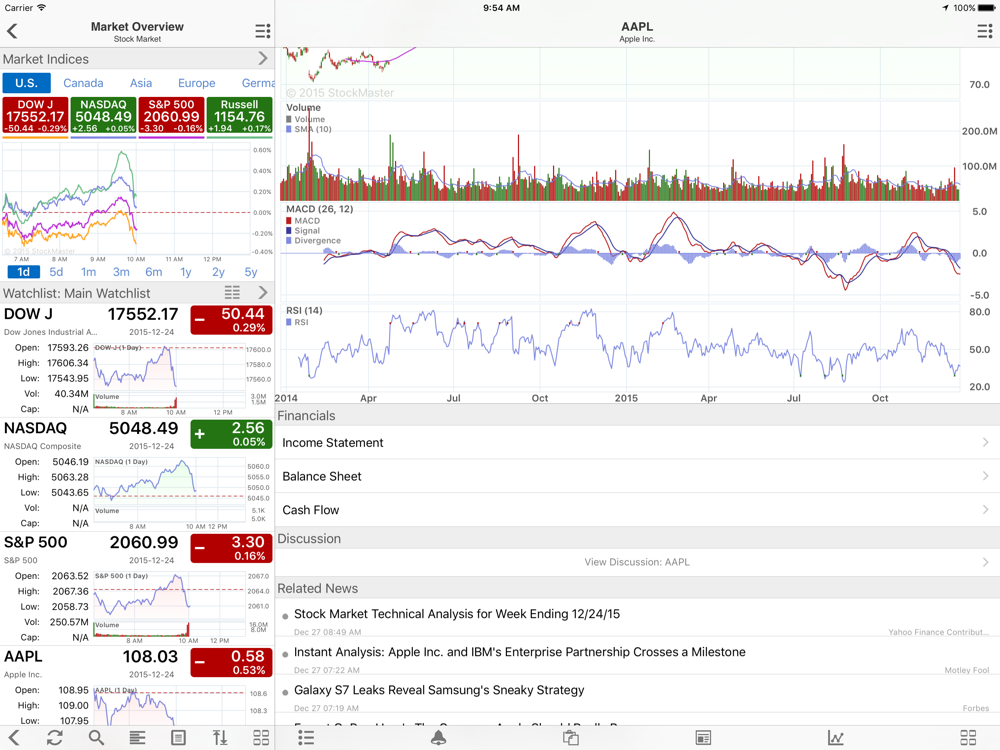Viewport: 1000px width, 750px height.
Task: Read Instant Analysis Apple and IBM article
Action: tap(637, 658)
